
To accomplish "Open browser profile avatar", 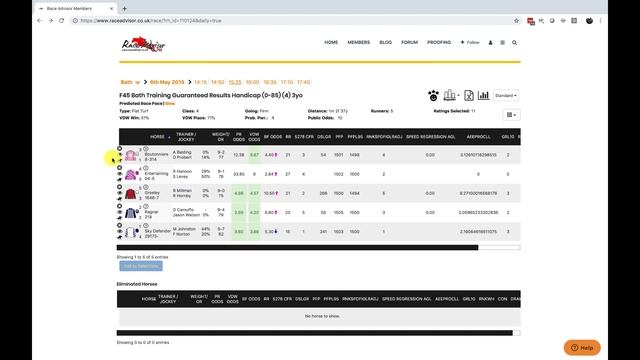I will (x=589, y=20).
